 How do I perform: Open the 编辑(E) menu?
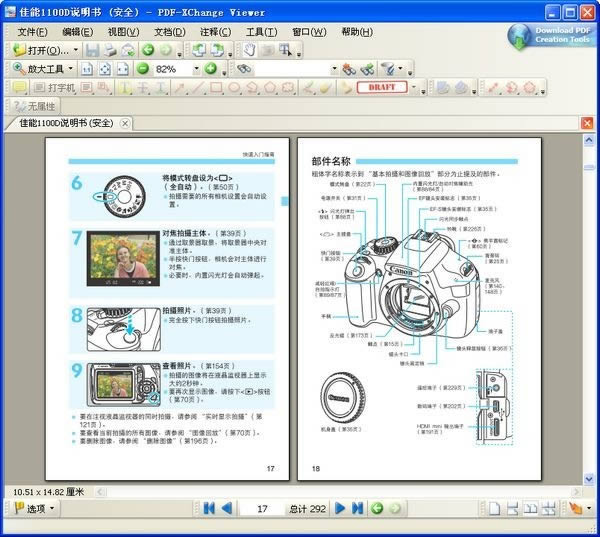pos(78,32)
